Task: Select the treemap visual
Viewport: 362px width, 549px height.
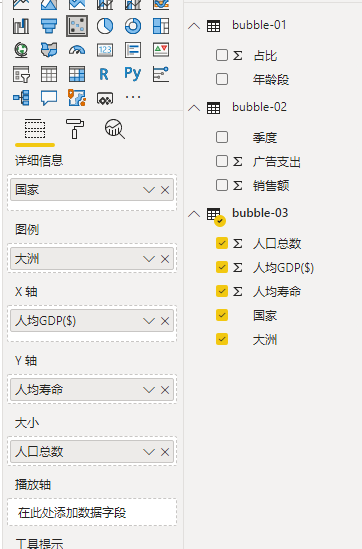Action: (161, 26)
